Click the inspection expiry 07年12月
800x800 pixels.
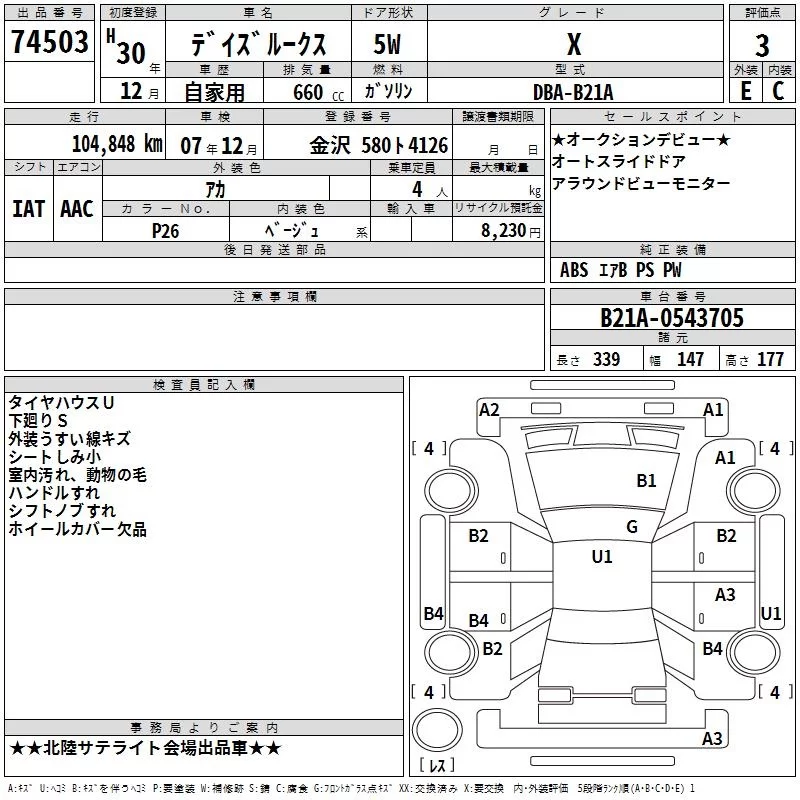click(219, 146)
